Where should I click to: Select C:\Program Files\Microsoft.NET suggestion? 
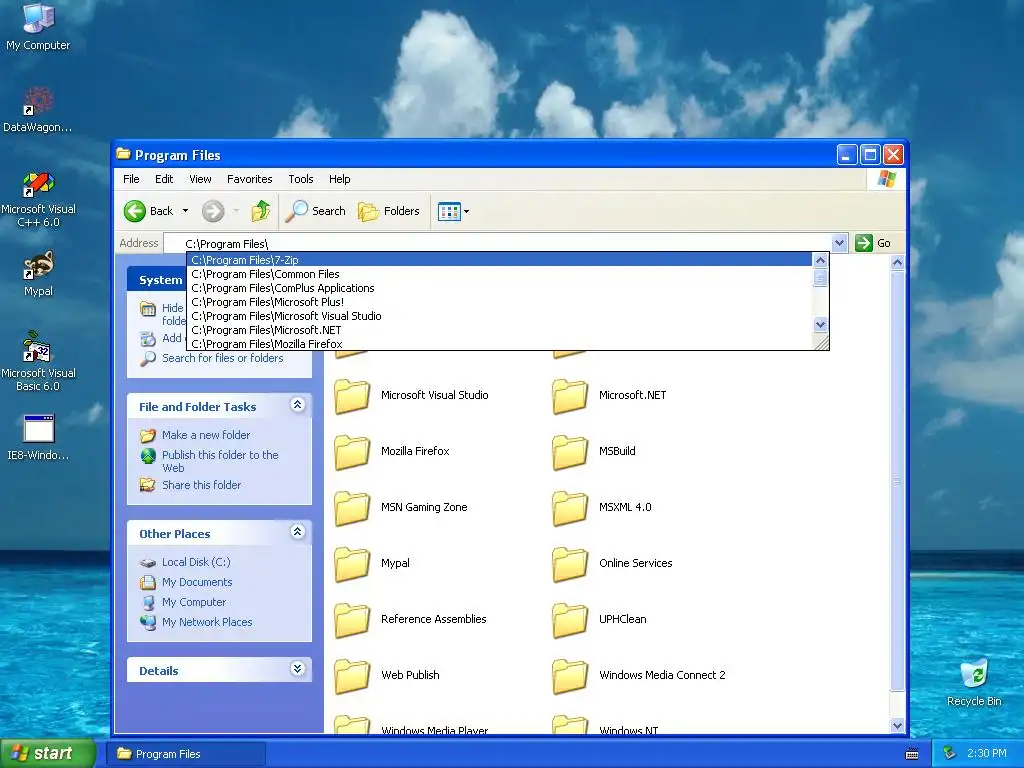coord(500,330)
